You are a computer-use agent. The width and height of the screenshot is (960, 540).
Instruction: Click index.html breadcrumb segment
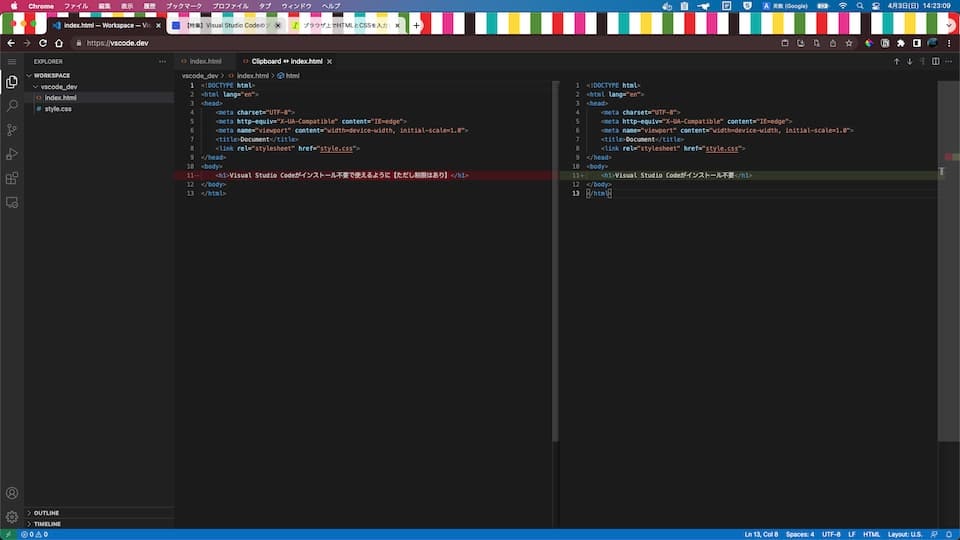pyautogui.click(x=252, y=76)
